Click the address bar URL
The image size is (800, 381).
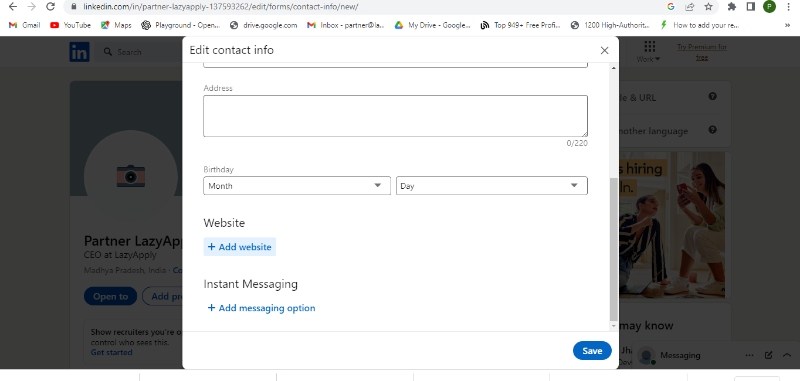point(221,7)
